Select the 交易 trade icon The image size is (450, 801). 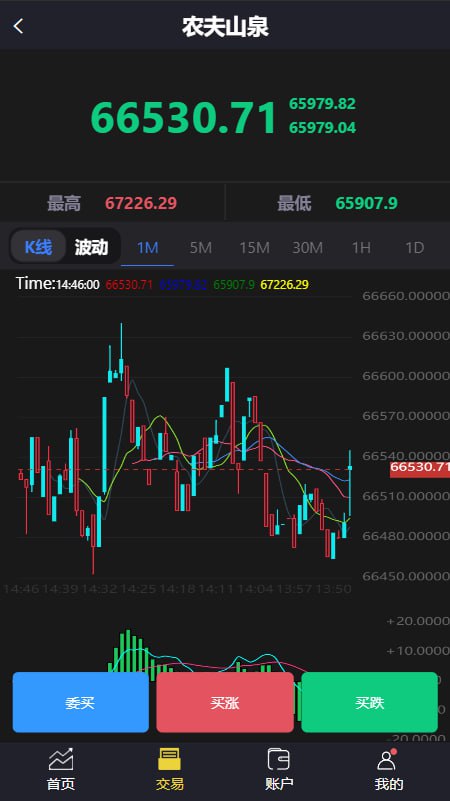click(170, 759)
